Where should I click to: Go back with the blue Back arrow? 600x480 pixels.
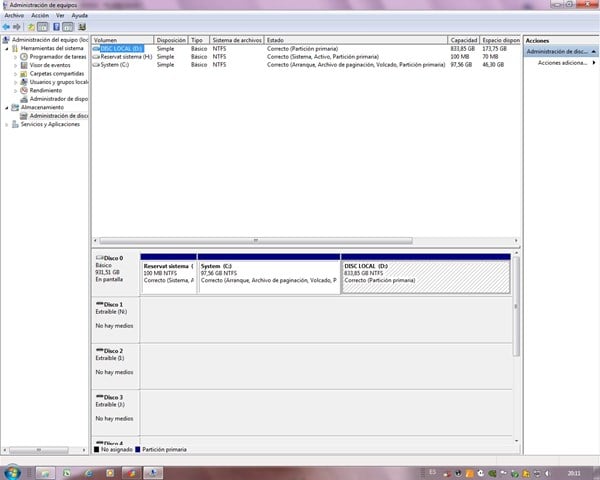[6, 27]
